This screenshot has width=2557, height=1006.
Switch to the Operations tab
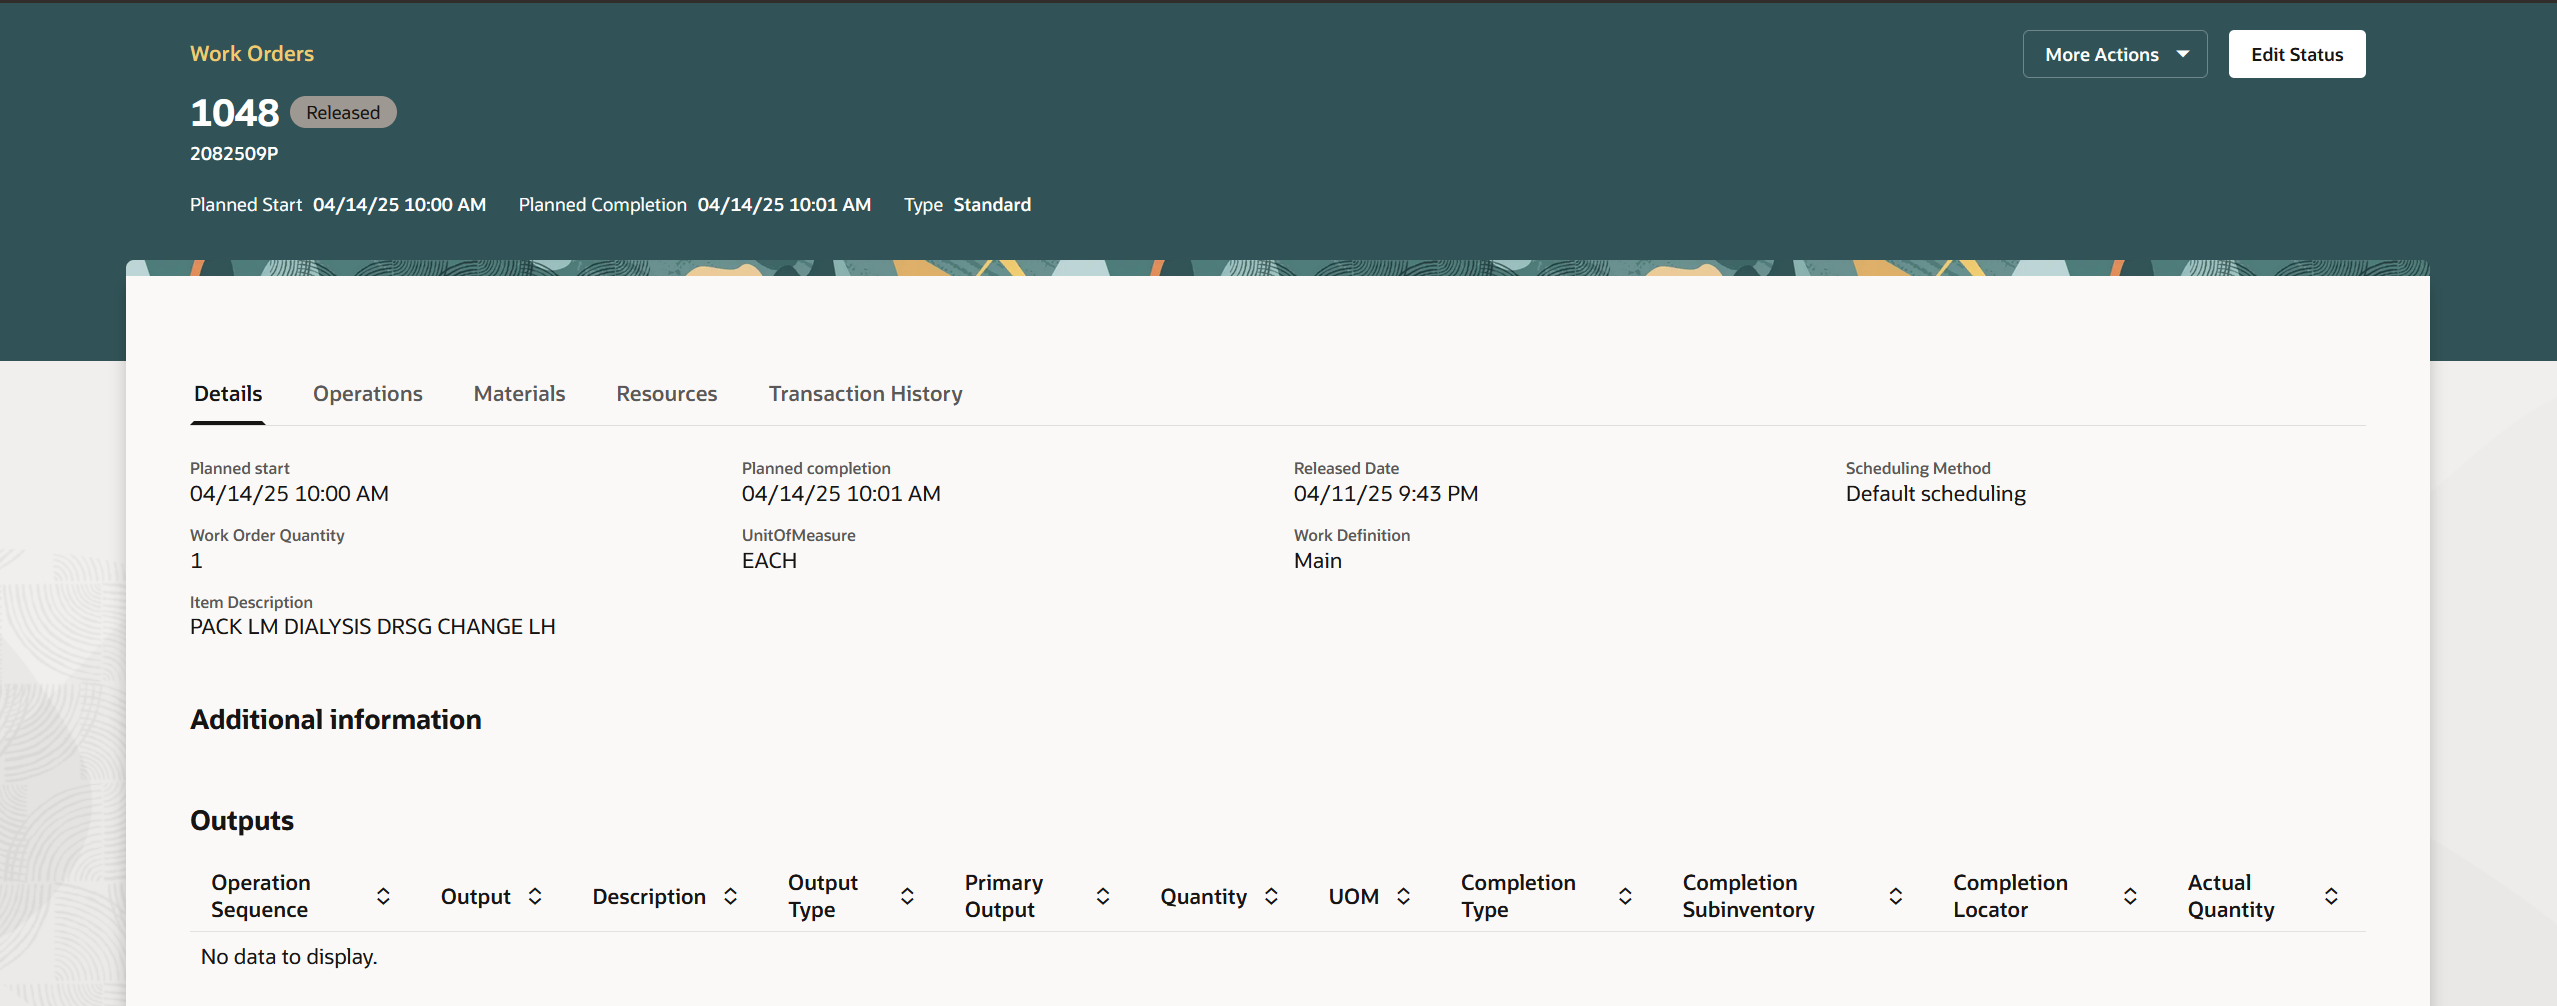tap(367, 393)
